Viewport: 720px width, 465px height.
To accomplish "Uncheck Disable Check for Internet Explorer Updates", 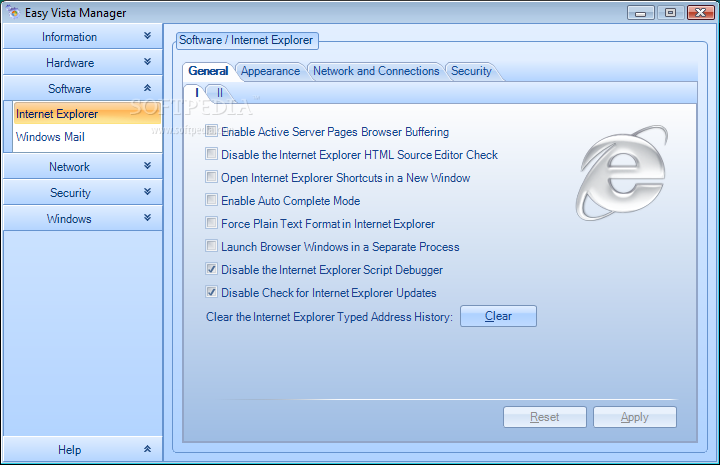I will 211,292.
